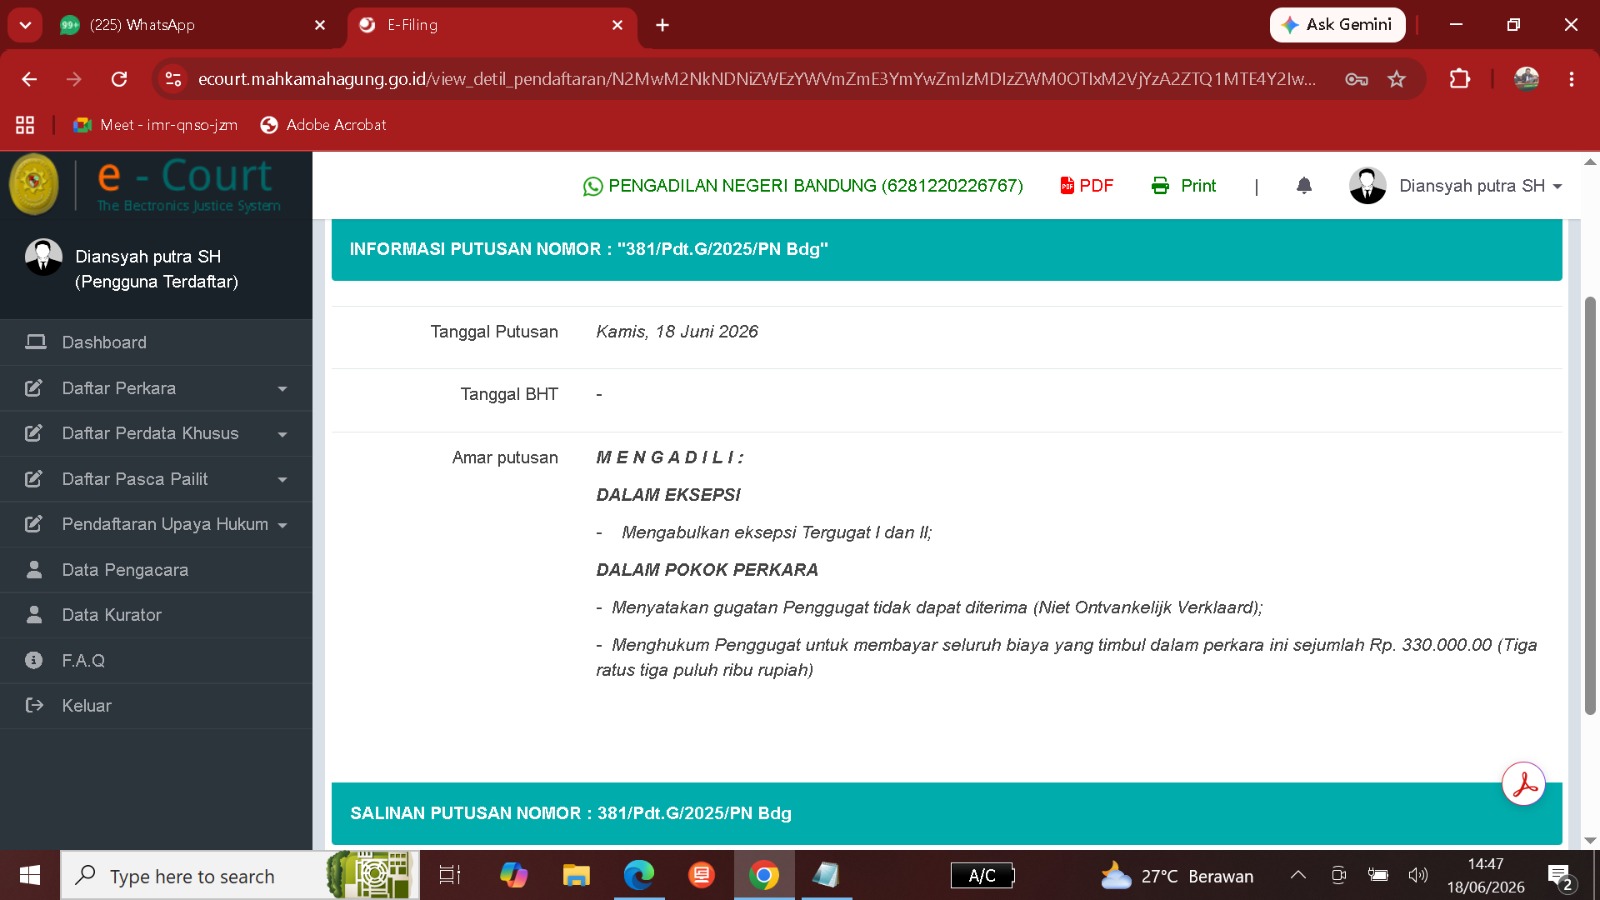Click 27°C Berawan weather widget
This screenshot has width=1600, height=900.
click(1177, 876)
